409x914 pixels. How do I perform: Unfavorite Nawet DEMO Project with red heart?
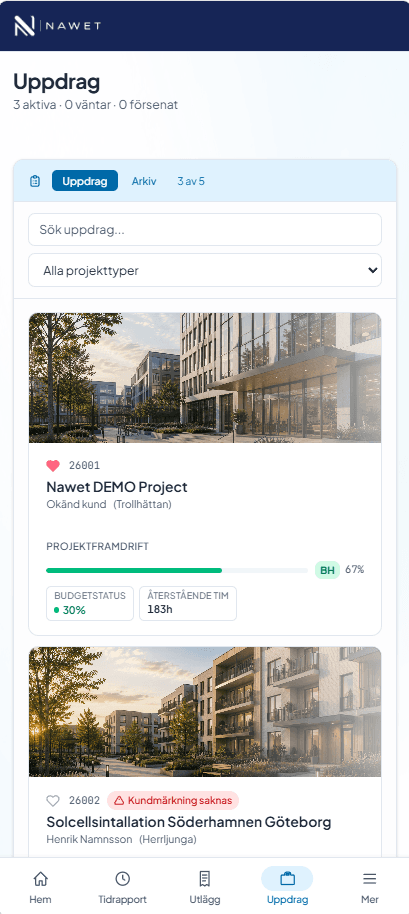(53, 465)
